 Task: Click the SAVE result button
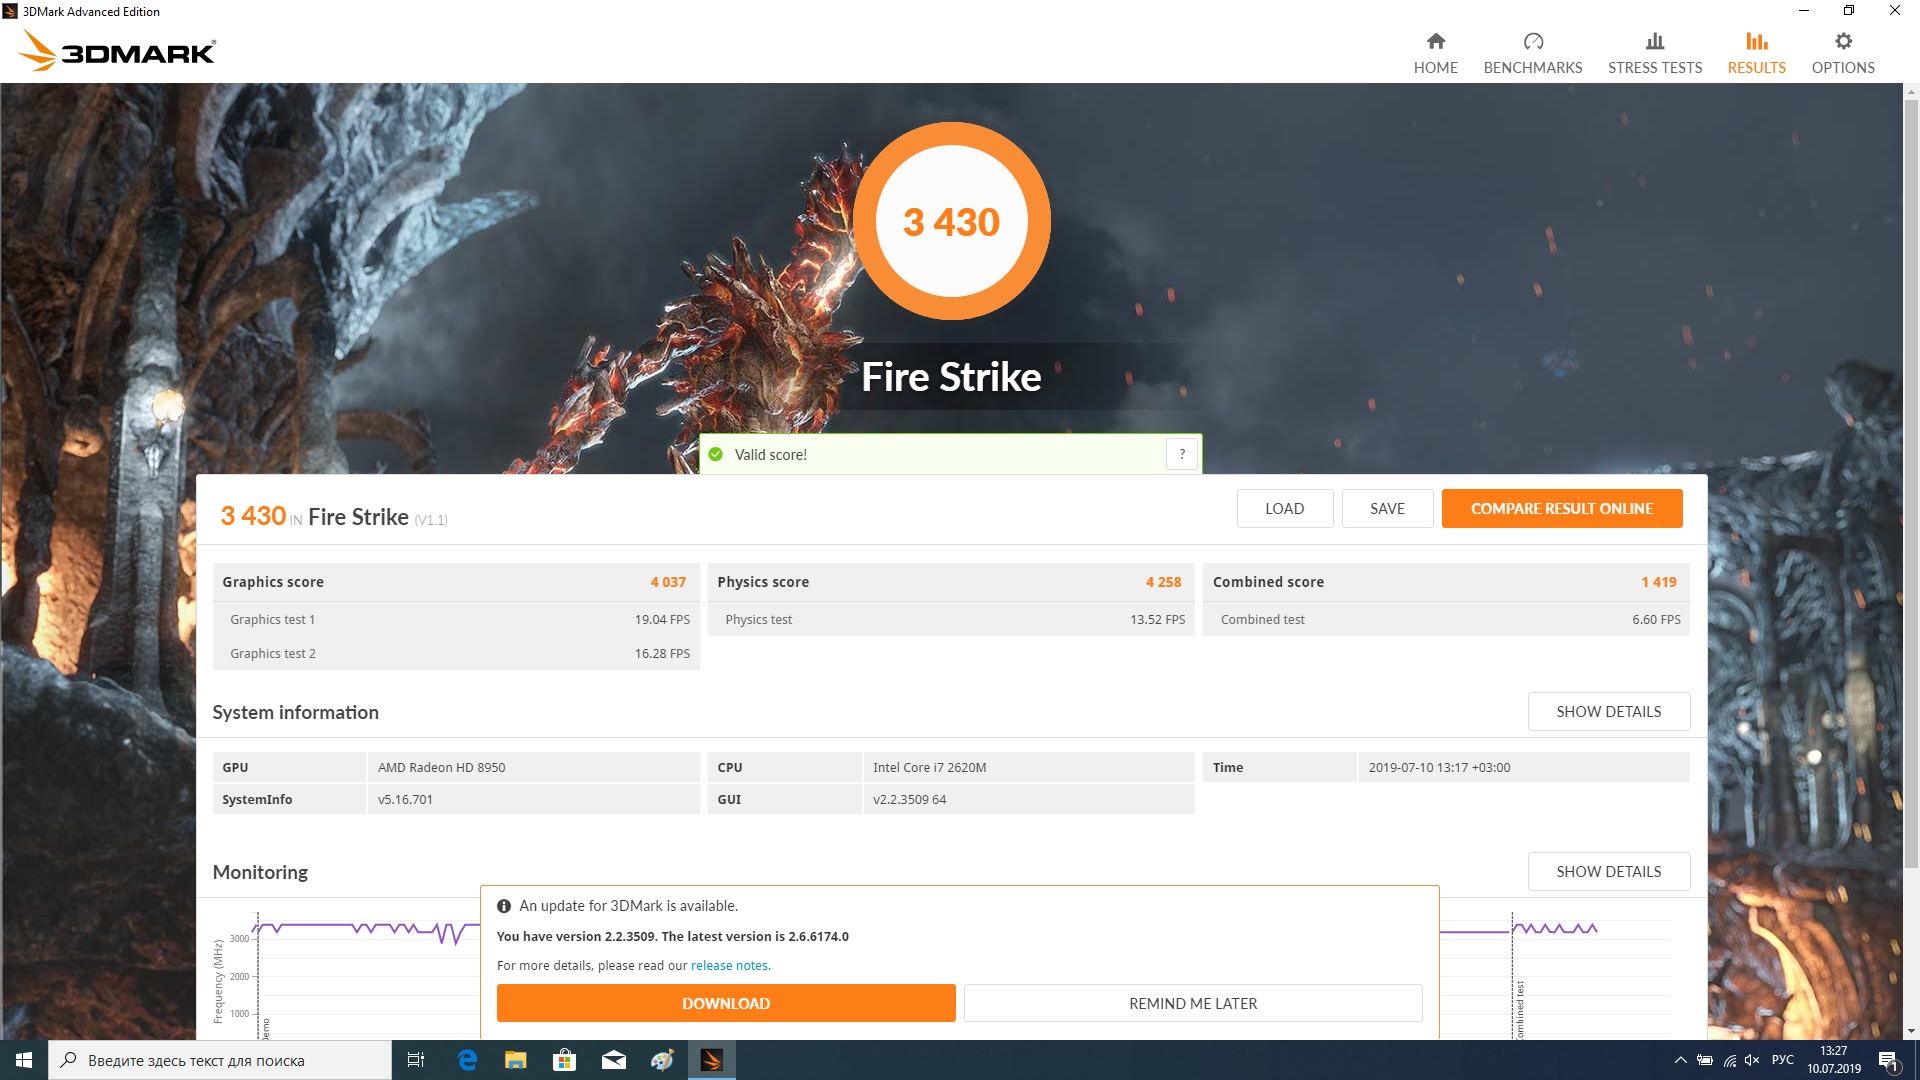(x=1386, y=508)
